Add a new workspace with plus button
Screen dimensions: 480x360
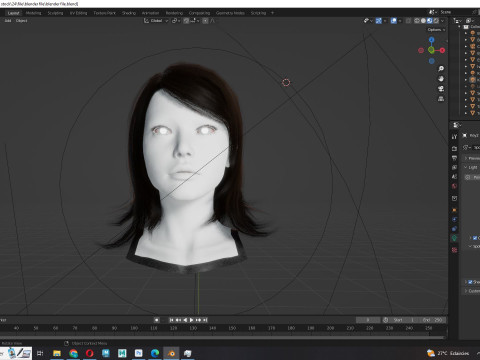pos(272,13)
